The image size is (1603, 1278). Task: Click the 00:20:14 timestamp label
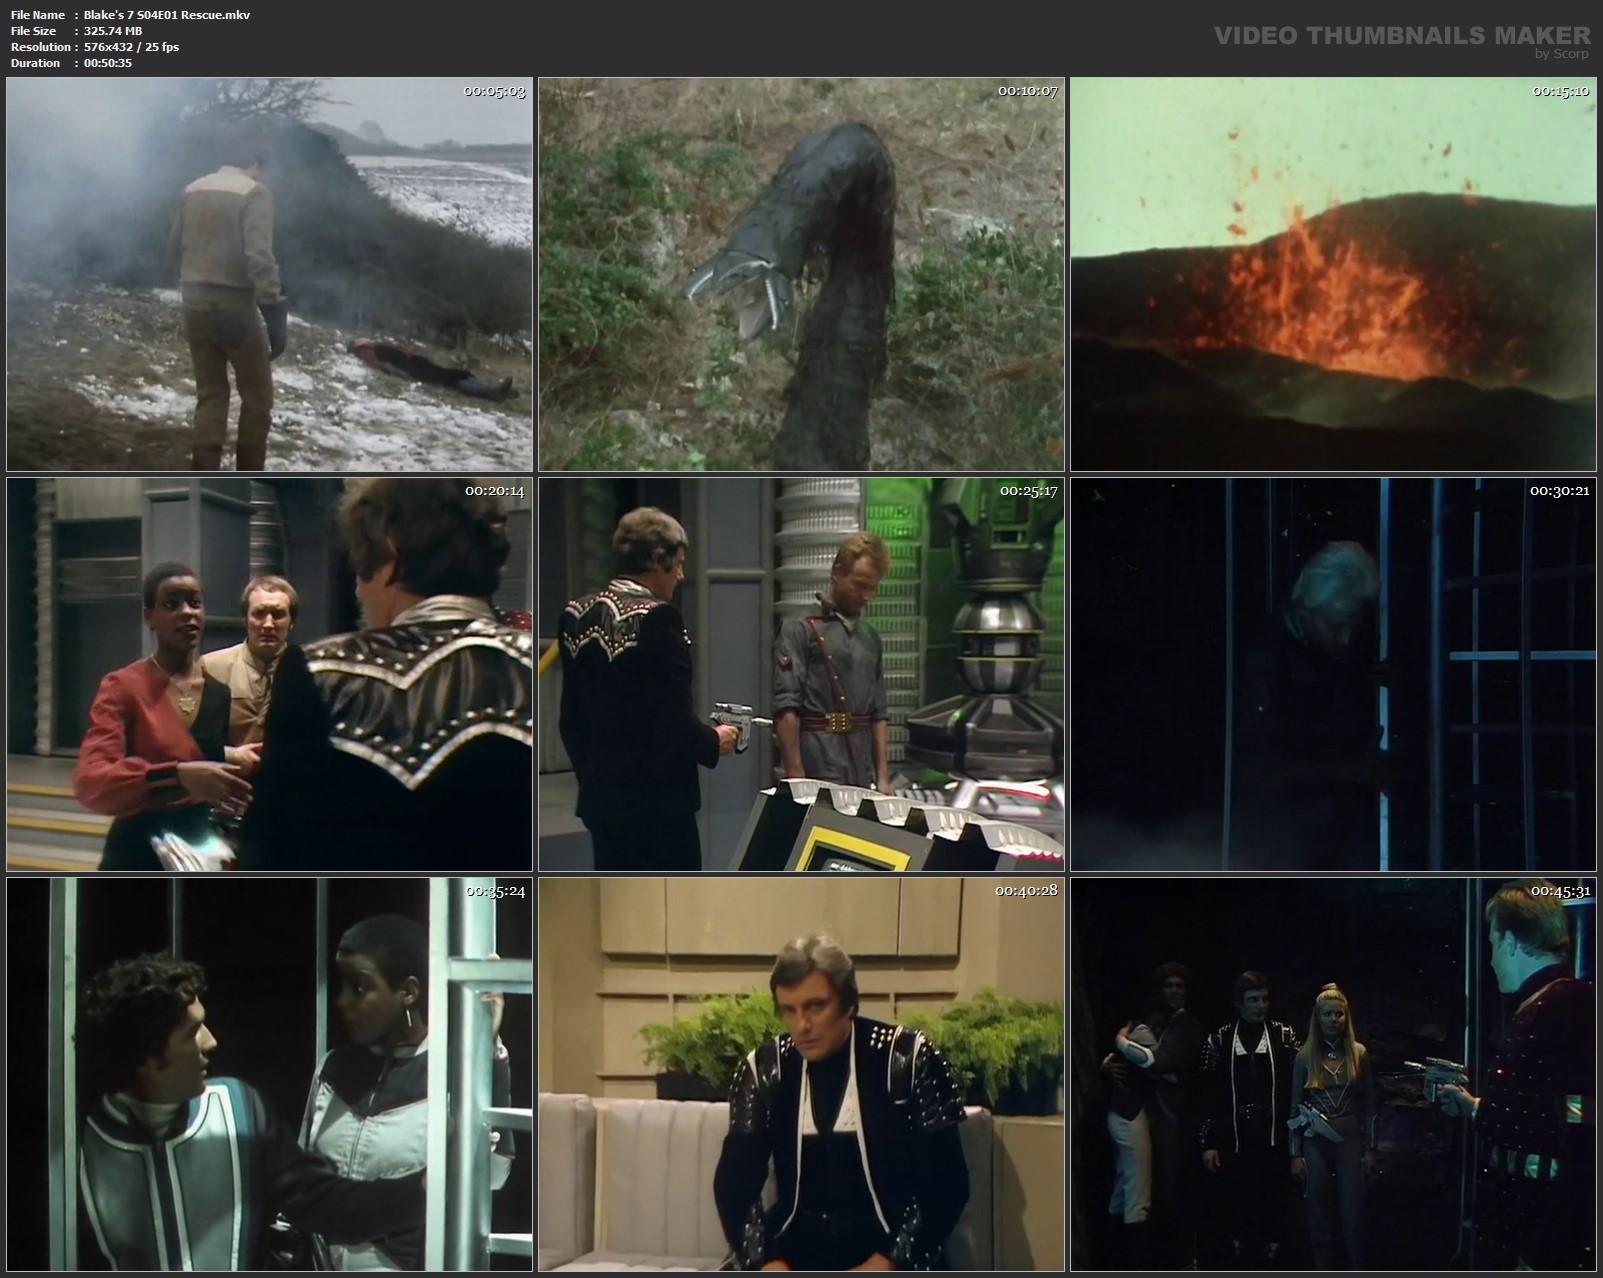(x=494, y=491)
